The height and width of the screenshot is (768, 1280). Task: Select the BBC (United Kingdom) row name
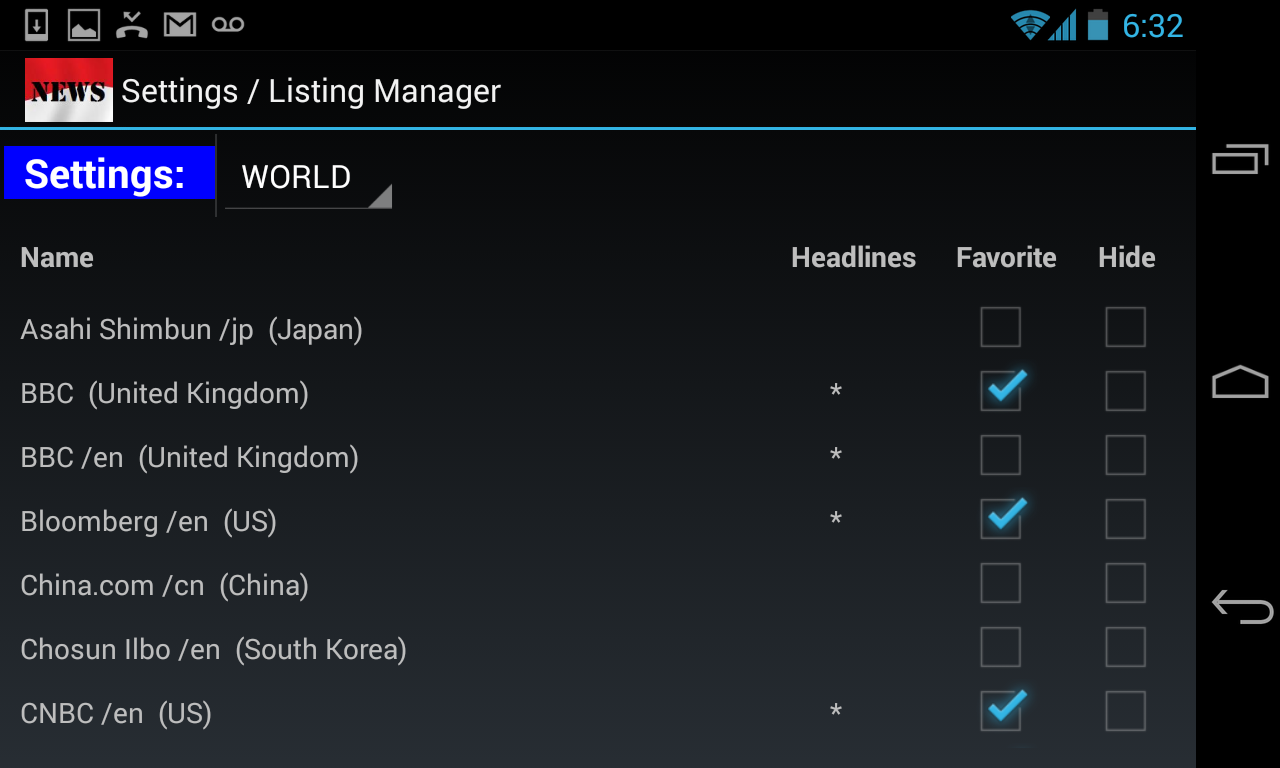click(x=164, y=394)
